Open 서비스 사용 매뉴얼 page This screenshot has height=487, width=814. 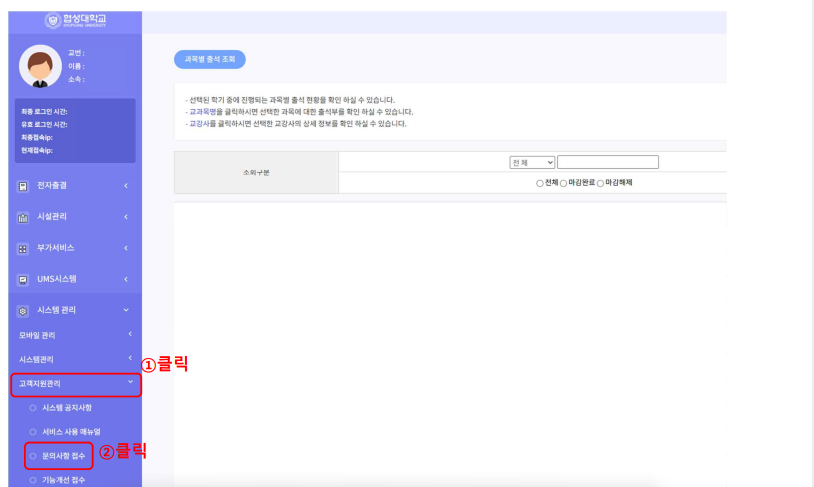[x=72, y=431]
